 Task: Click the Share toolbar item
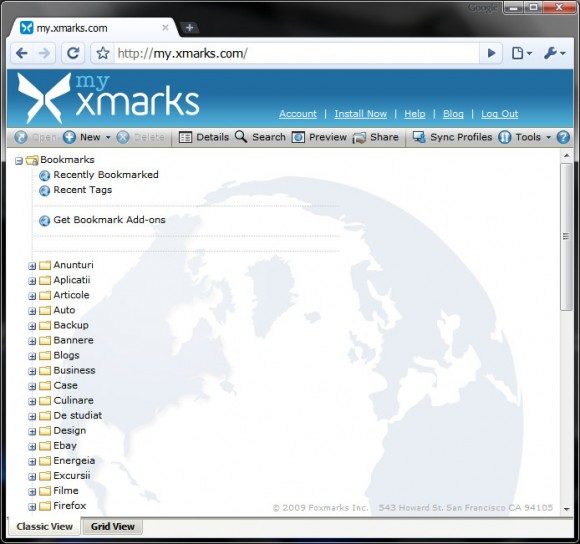tap(375, 137)
